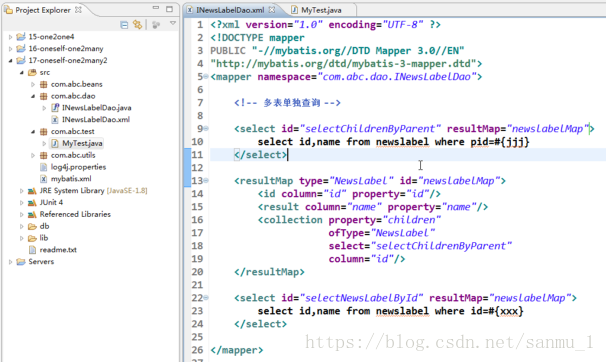606x362 pixels.
Task: Close the Project Explorer tab
Action: 78,10
